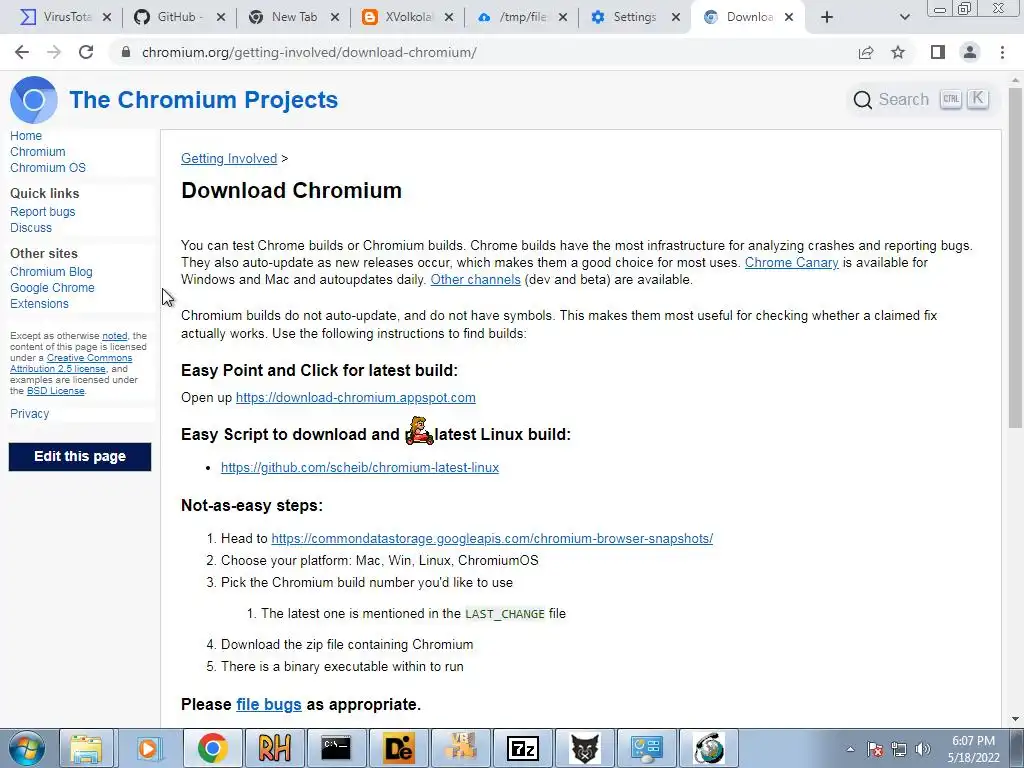This screenshot has height=768, width=1024.
Task: Open the 'noted' license link
Action: [x=115, y=336]
